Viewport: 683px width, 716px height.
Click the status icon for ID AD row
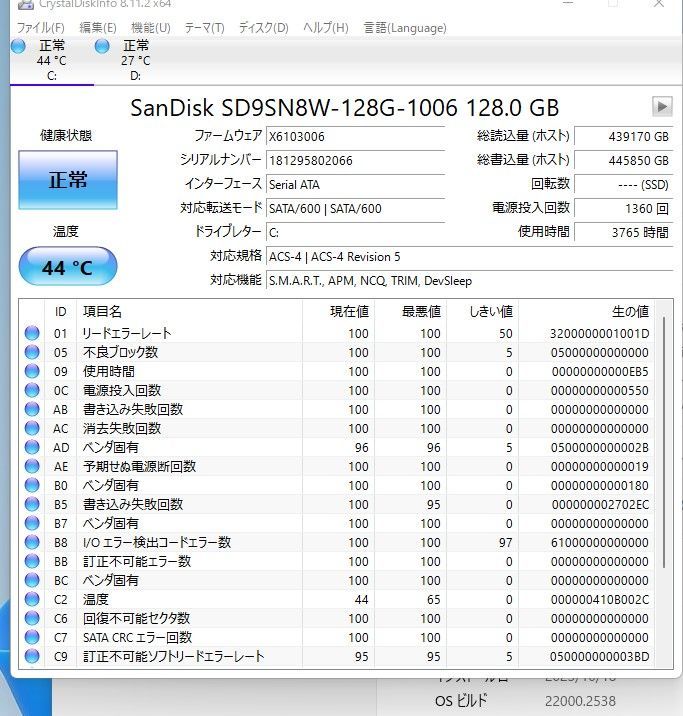point(32,447)
